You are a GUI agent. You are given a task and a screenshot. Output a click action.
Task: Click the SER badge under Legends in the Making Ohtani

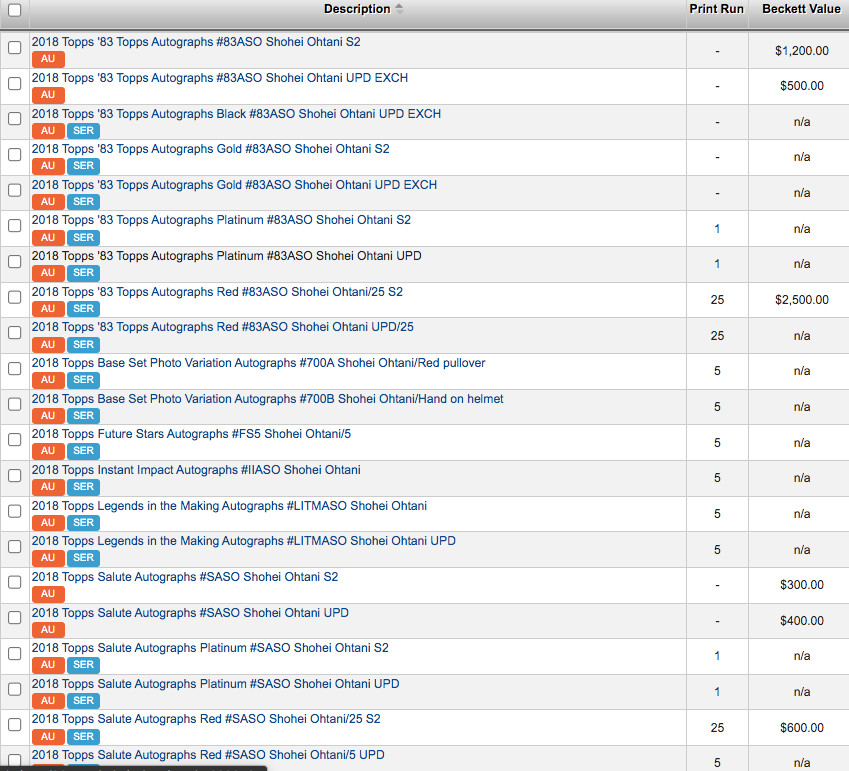tap(83, 522)
